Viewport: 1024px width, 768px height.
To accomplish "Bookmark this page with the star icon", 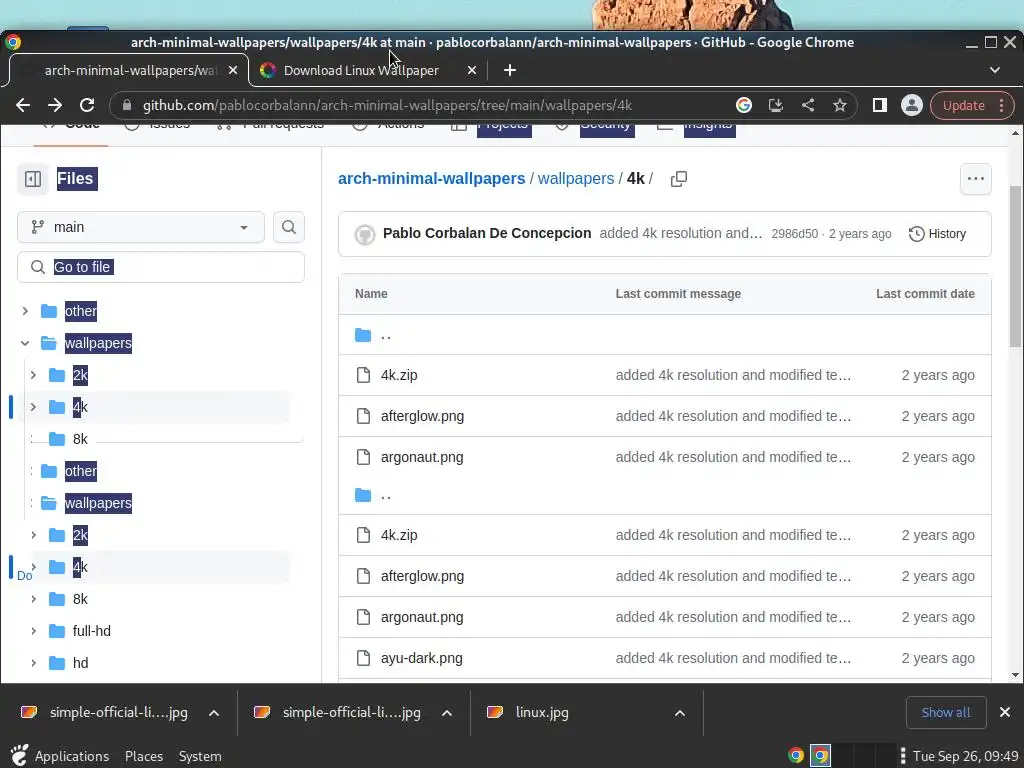I will click(840, 105).
